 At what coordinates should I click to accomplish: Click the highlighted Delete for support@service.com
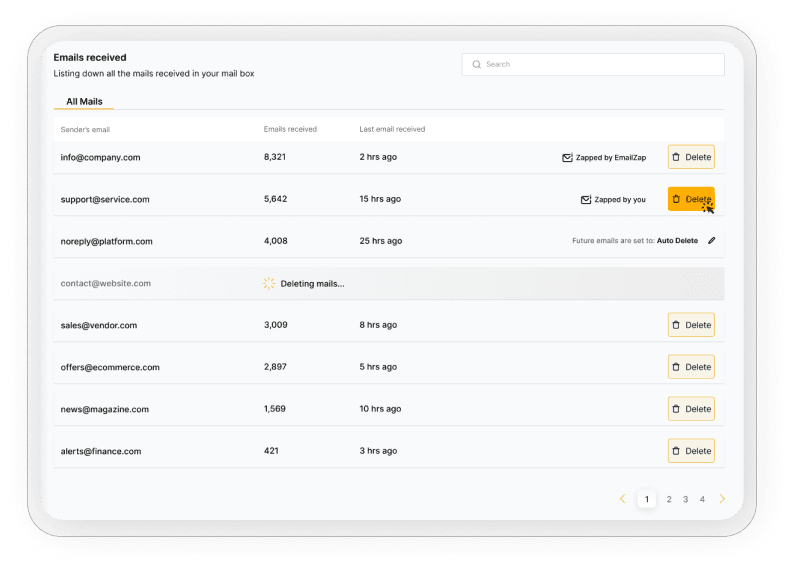[691, 199]
